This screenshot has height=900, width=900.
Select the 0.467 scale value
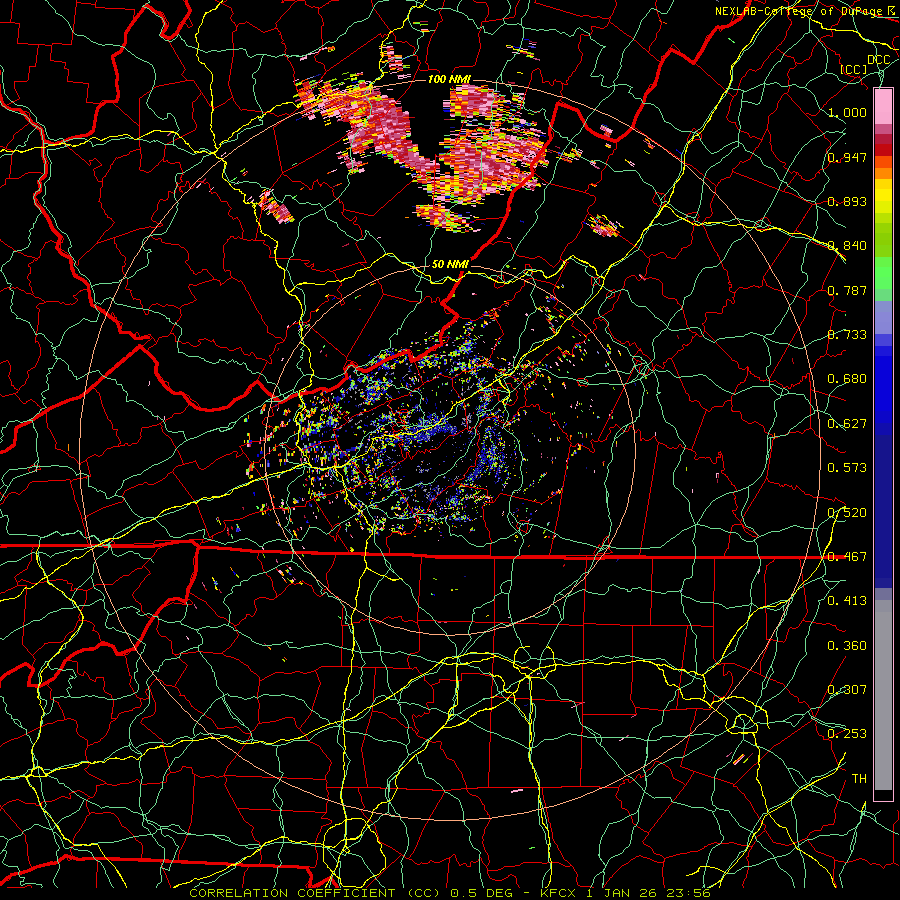coord(847,557)
